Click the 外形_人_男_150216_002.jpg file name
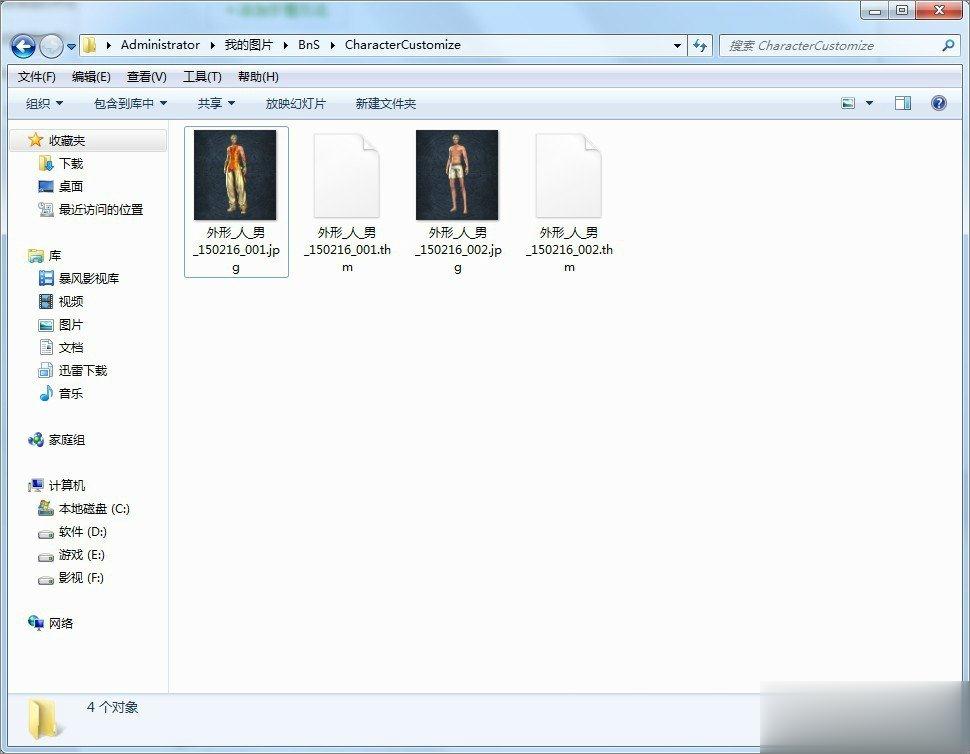970x754 pixels. pos(458,250)
